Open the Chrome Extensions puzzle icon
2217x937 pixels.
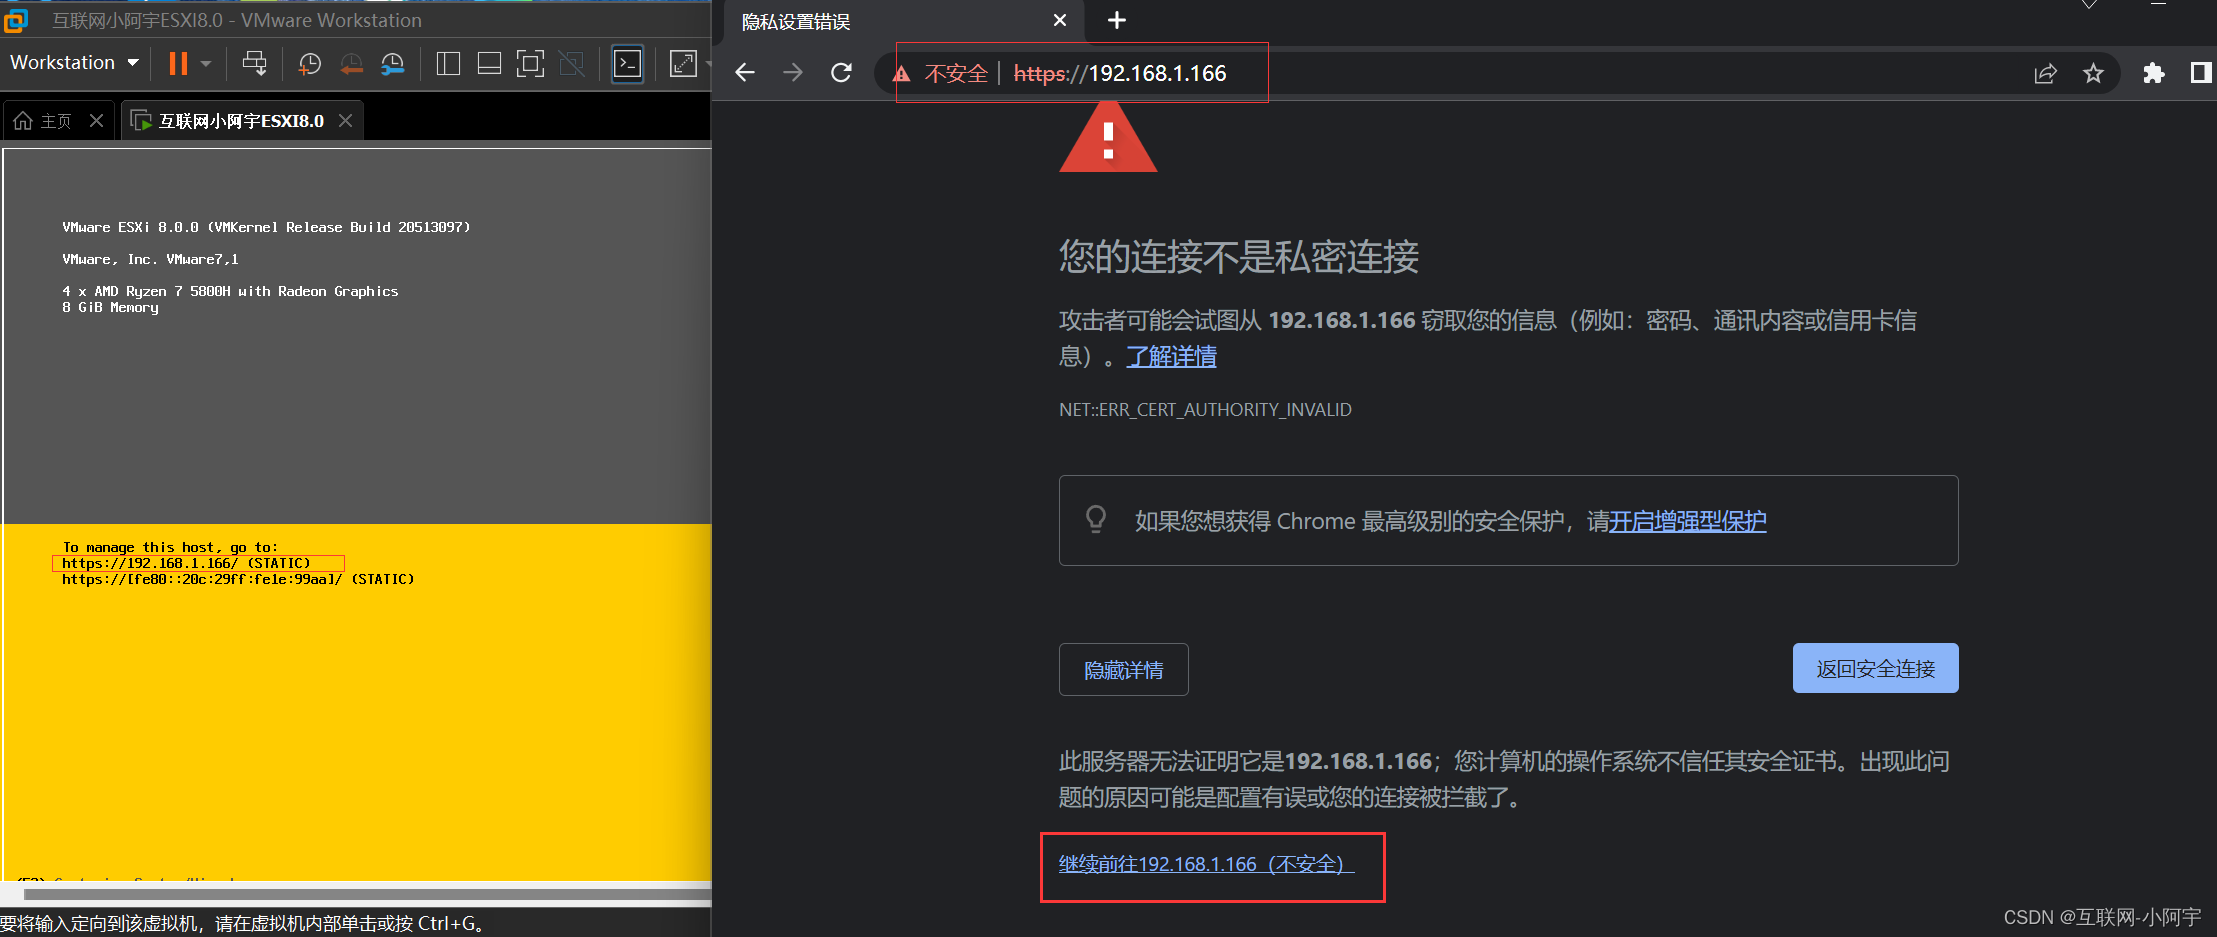(x=2154, y=72)
